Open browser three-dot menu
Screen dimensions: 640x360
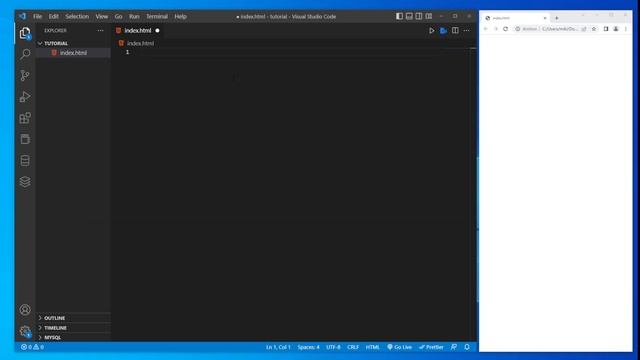626,29
